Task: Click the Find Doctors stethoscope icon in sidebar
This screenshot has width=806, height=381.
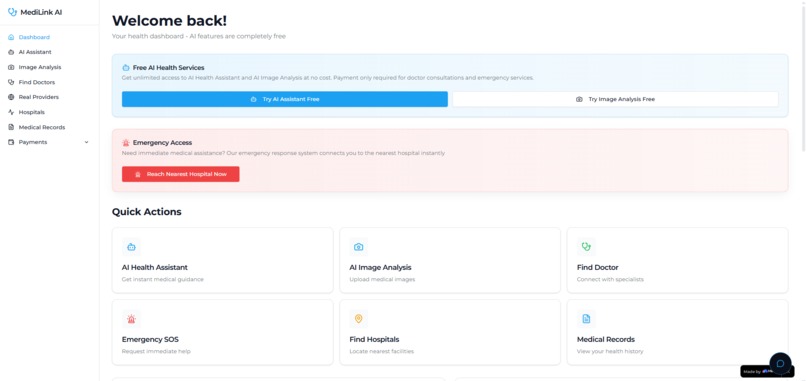Action: [11, 82]
